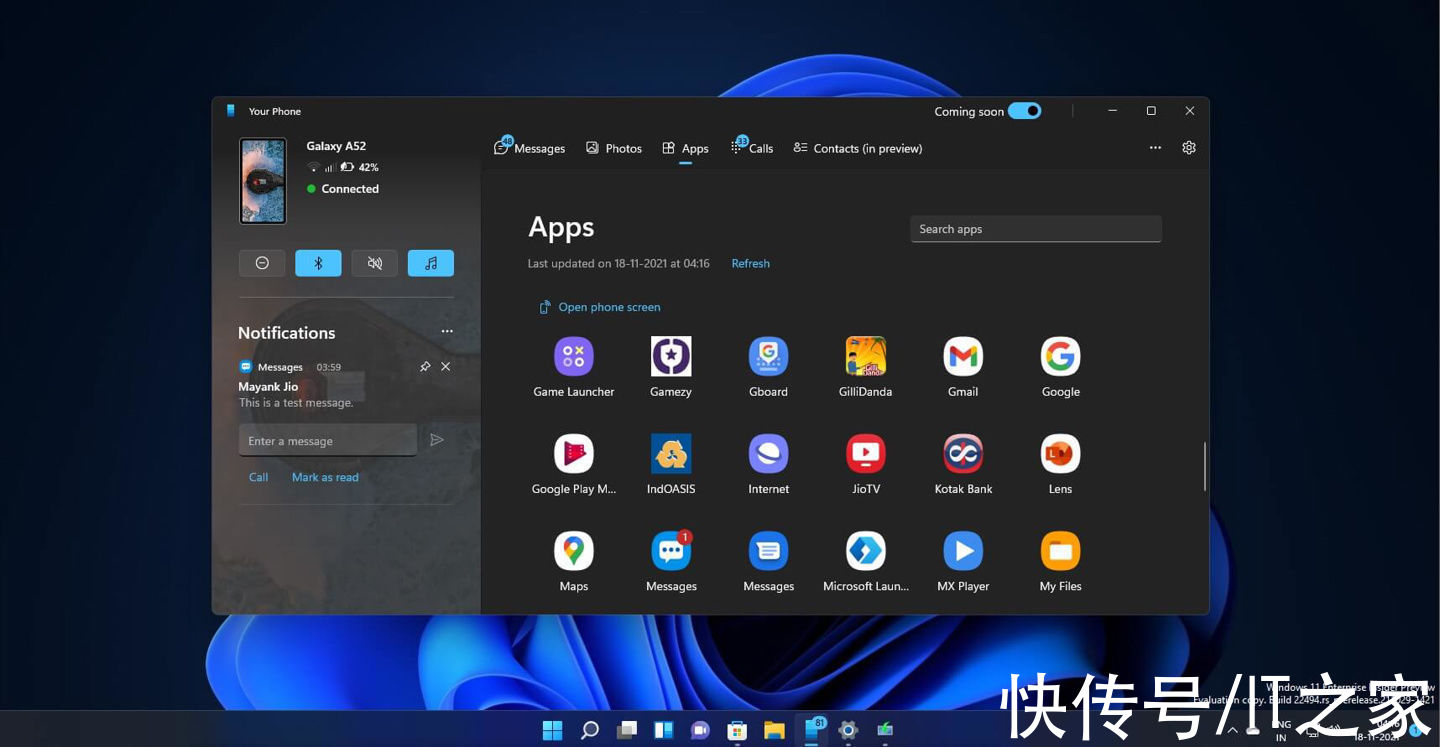Open Teams Chat on taskbar
Image resolution: width=1440 pixels, height=747 pixels.
[x=700, y=729]
